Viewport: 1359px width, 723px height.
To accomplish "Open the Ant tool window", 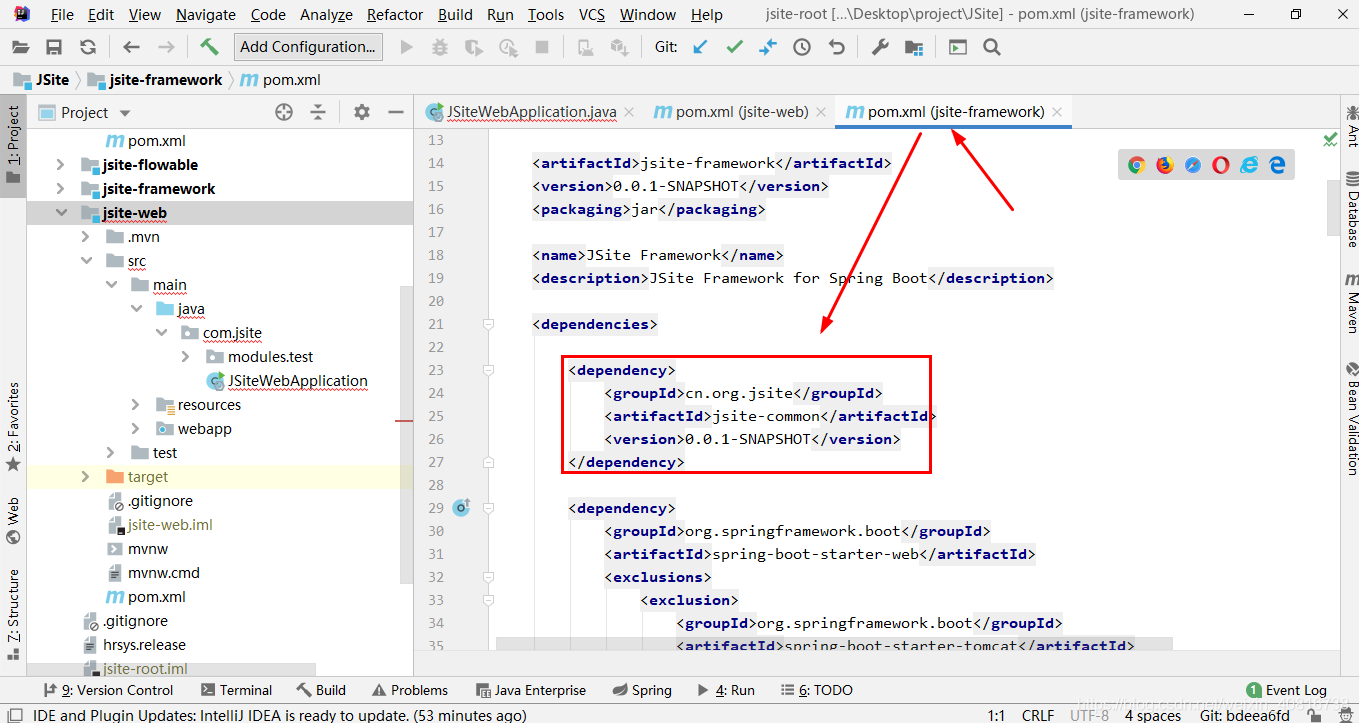I will (x=1351, y=126).
